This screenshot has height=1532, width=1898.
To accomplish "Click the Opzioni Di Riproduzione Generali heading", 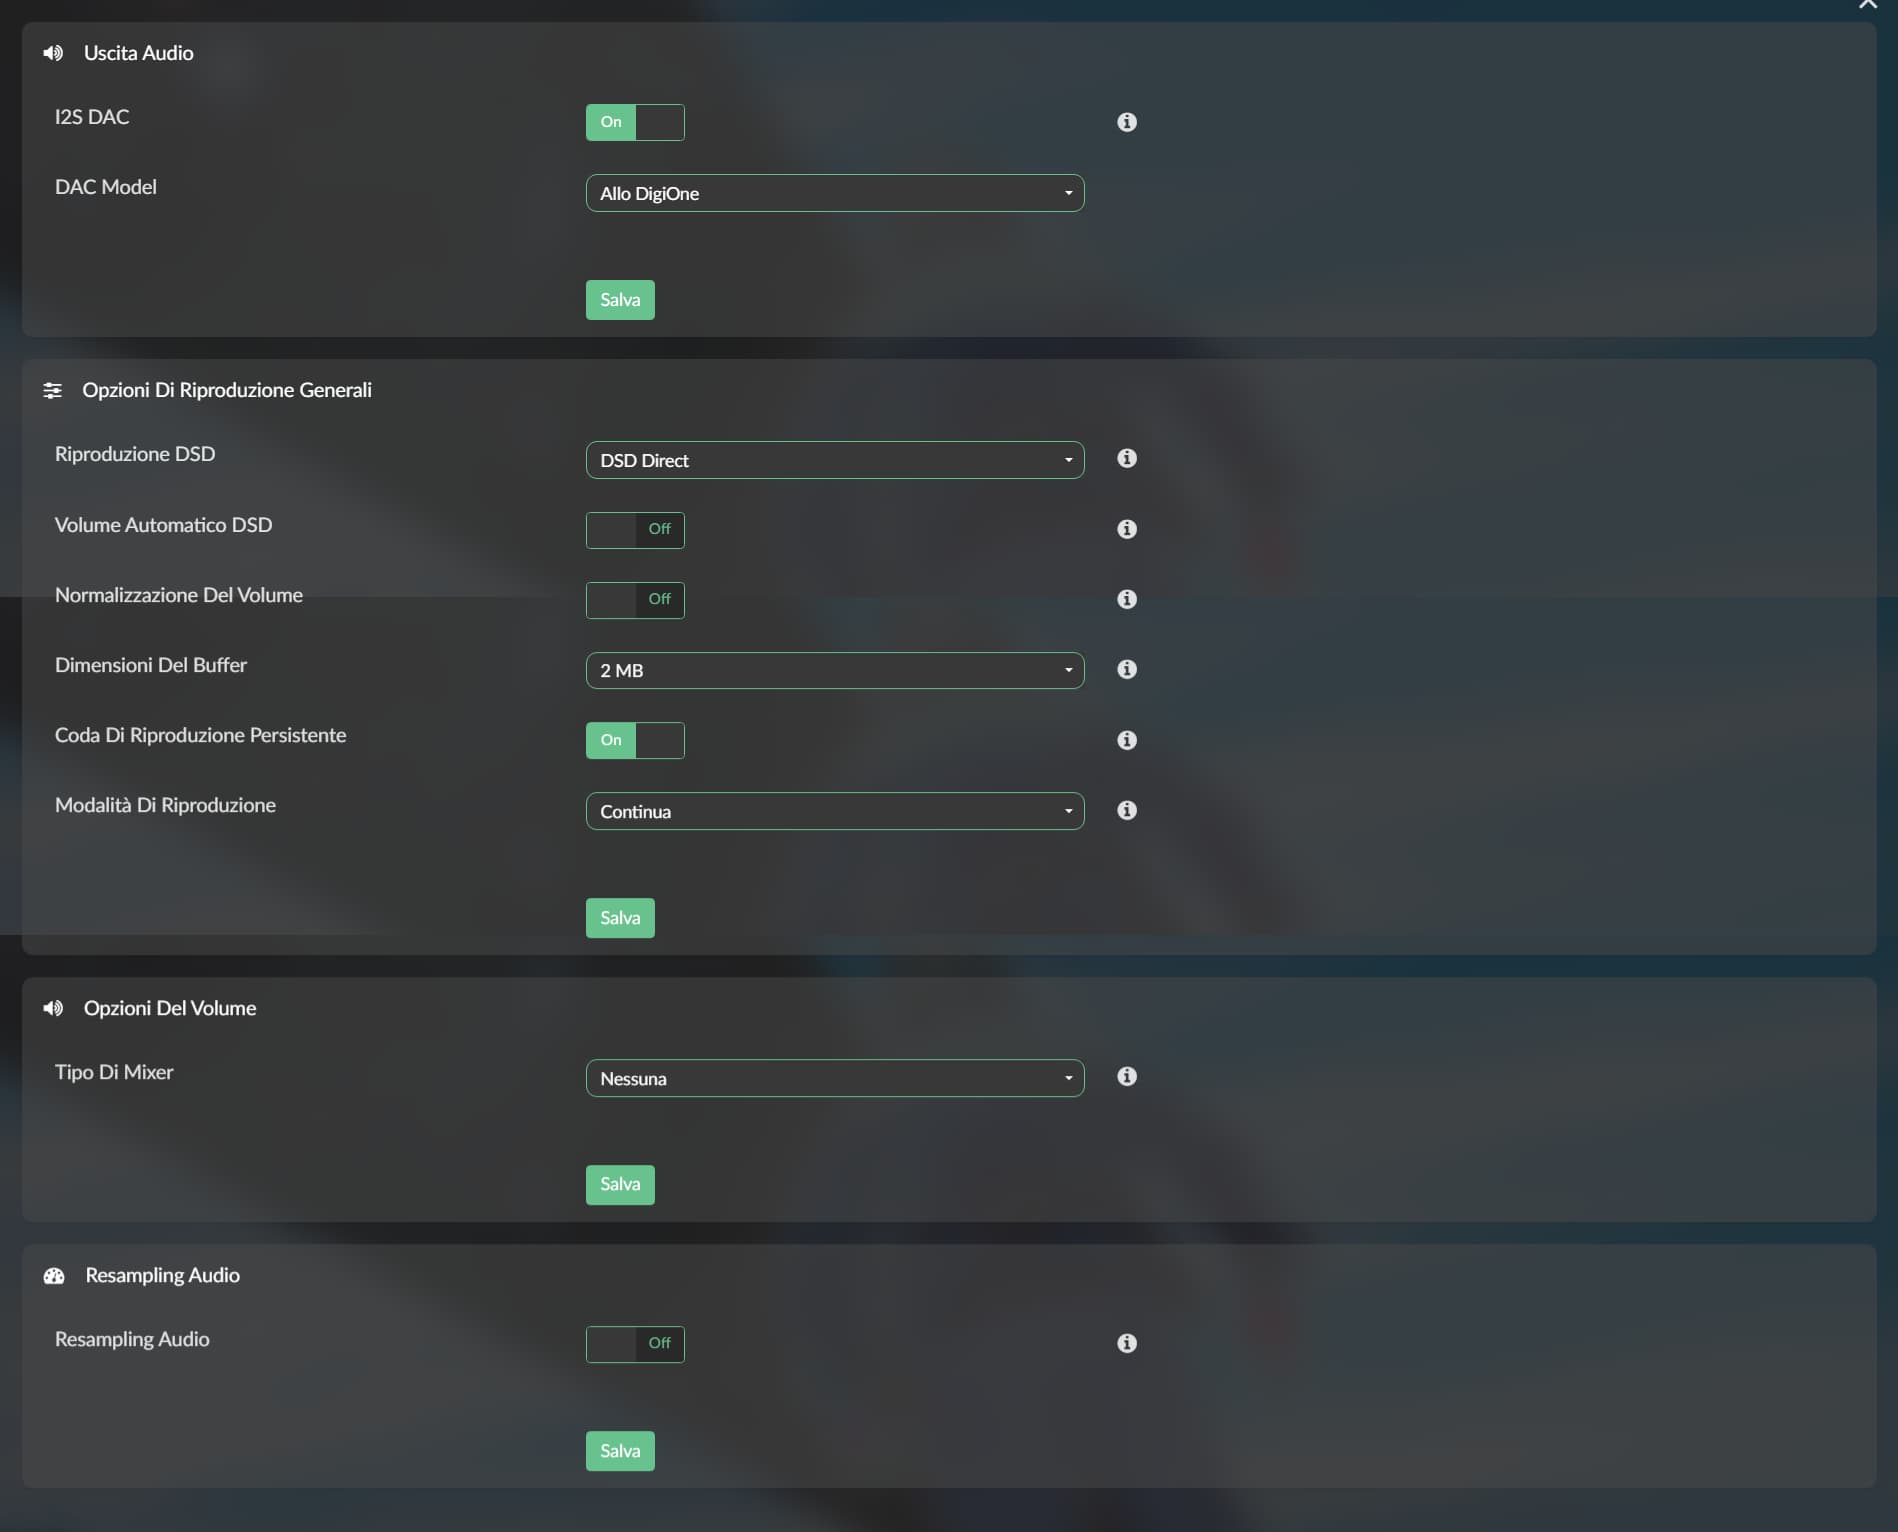I will (x=227, y=390).
